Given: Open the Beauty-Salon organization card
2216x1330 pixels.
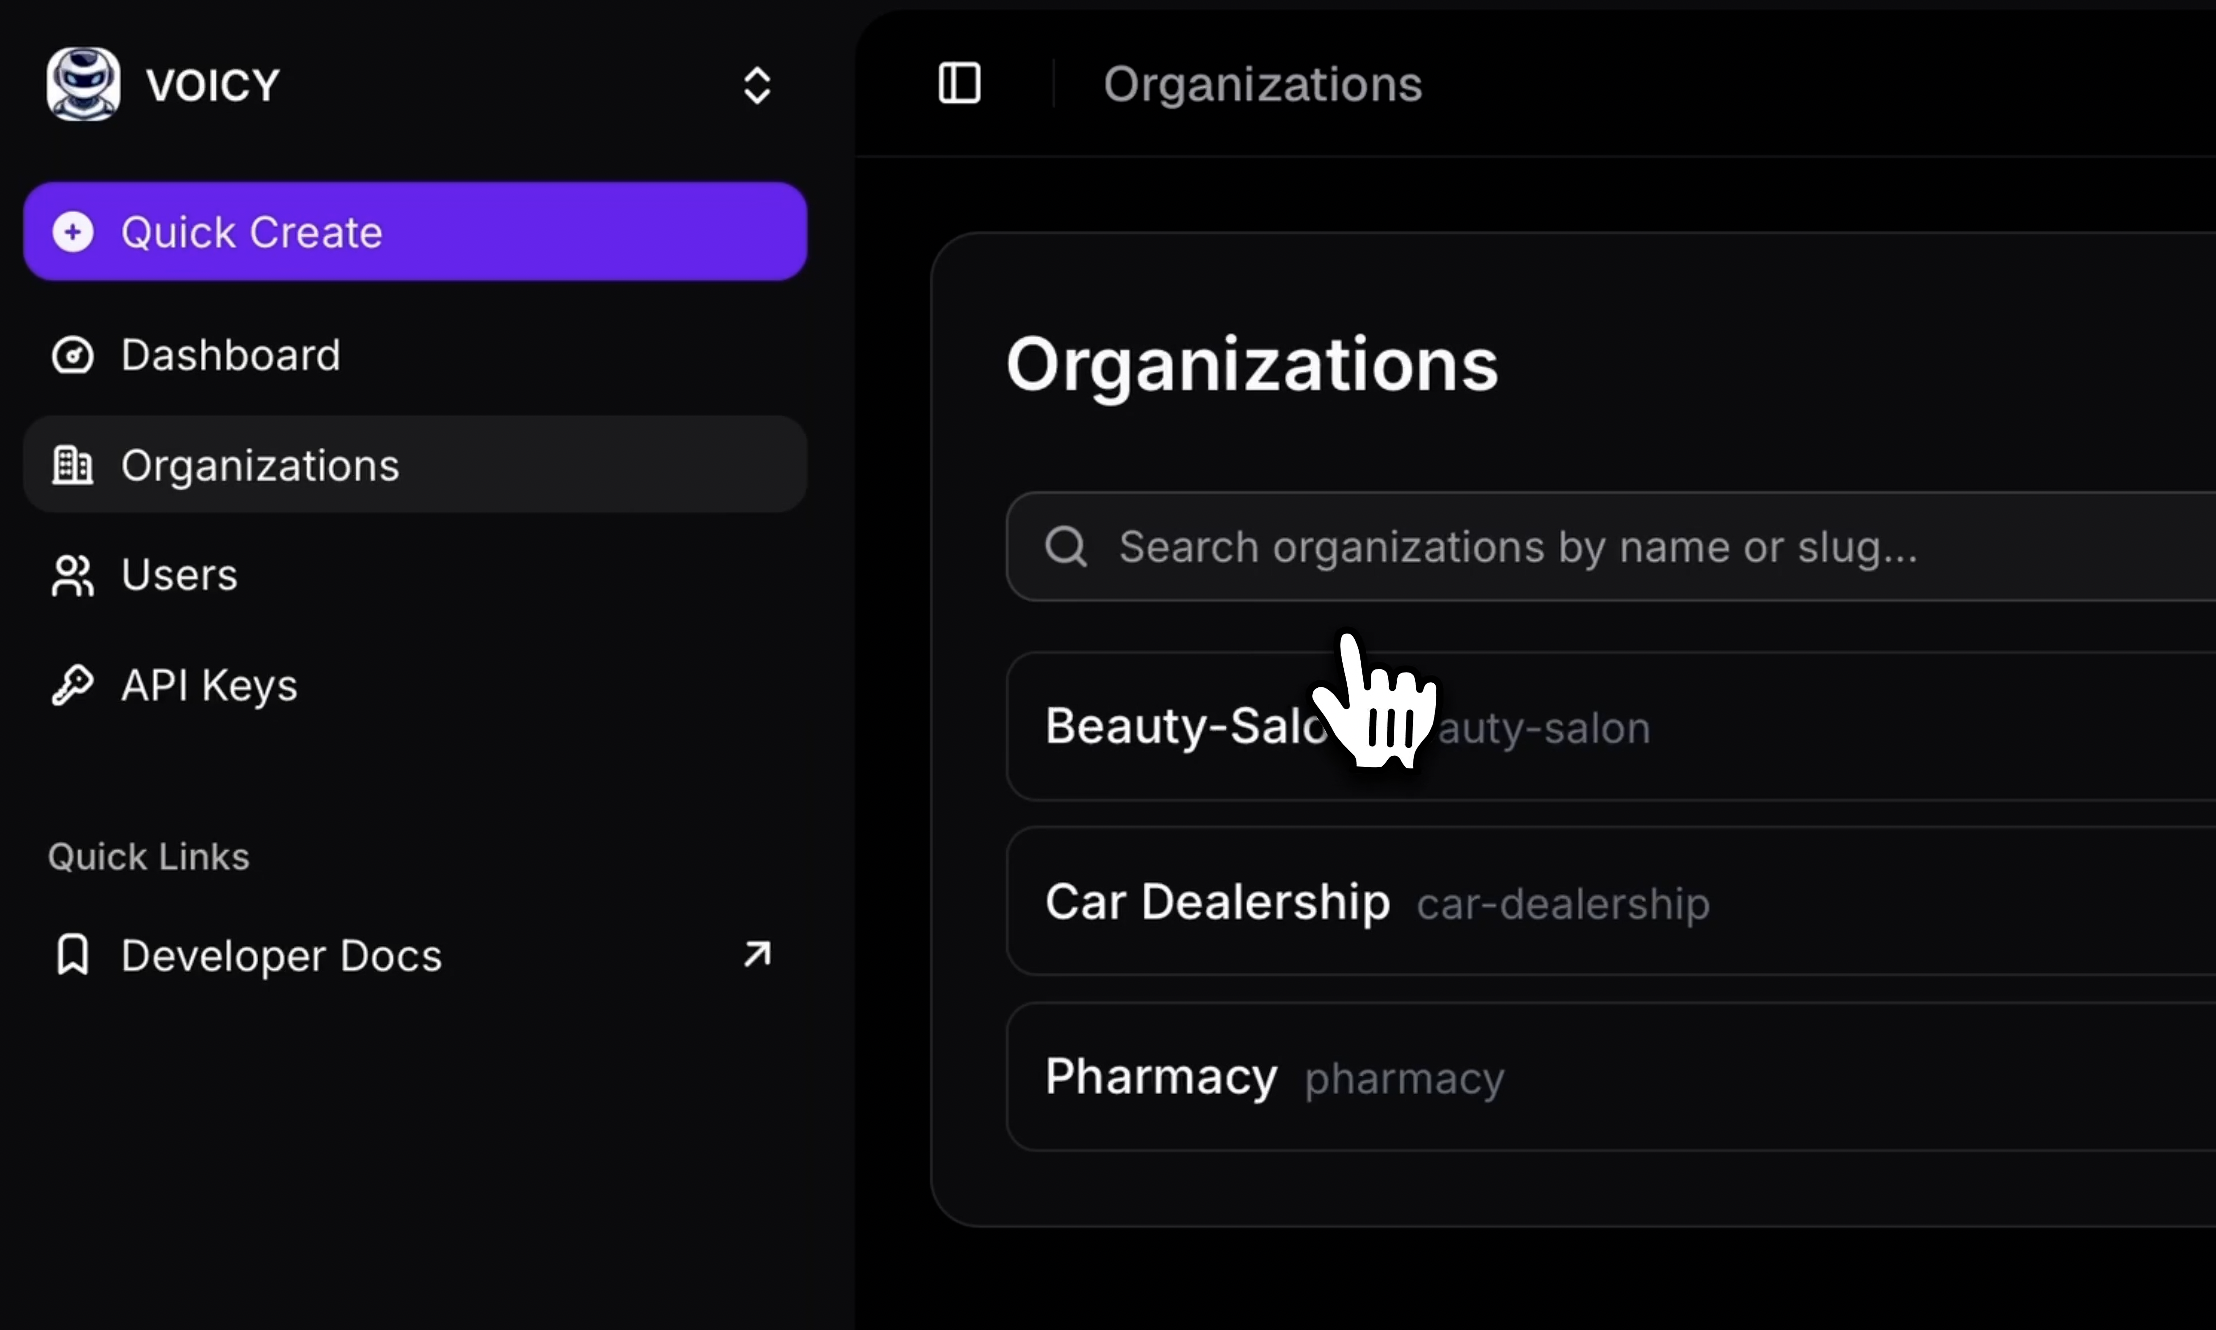Looking at the screenshot, I should click(1600, 727).
